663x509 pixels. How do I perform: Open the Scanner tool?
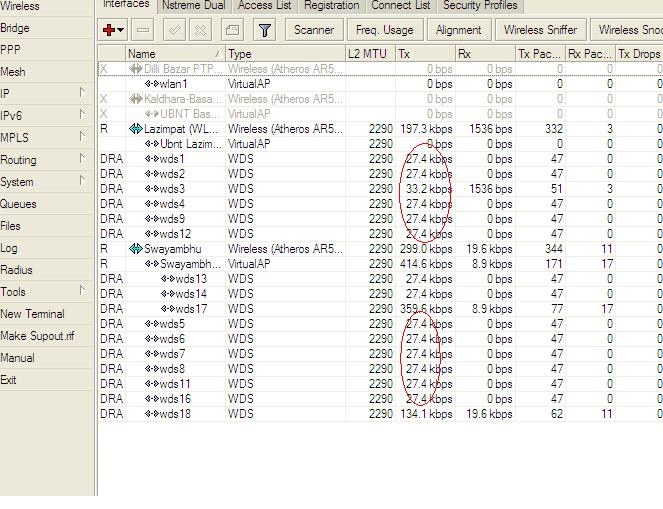[314, 30]
